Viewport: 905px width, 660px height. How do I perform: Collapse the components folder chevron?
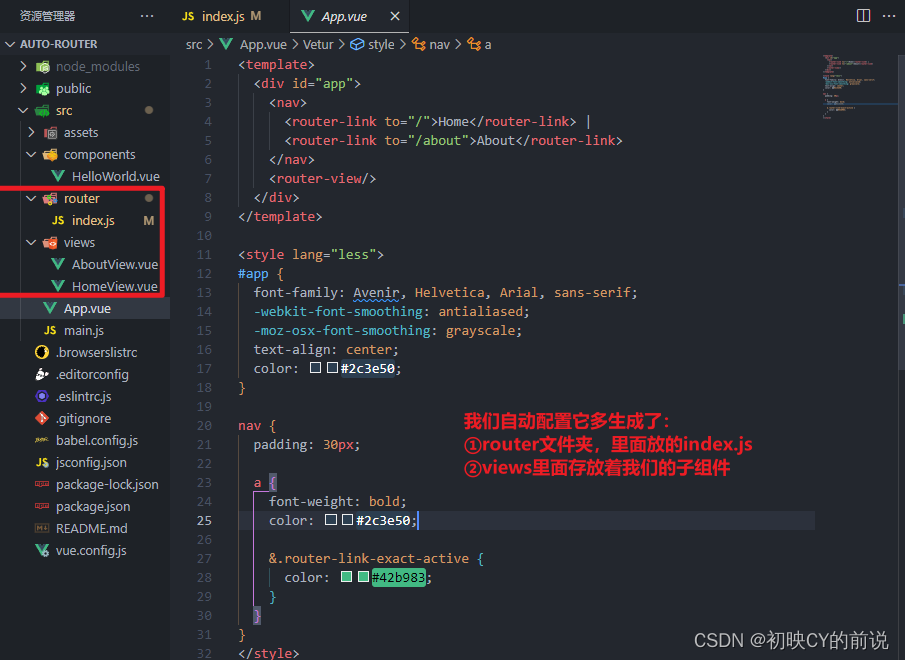pos(31,154)
